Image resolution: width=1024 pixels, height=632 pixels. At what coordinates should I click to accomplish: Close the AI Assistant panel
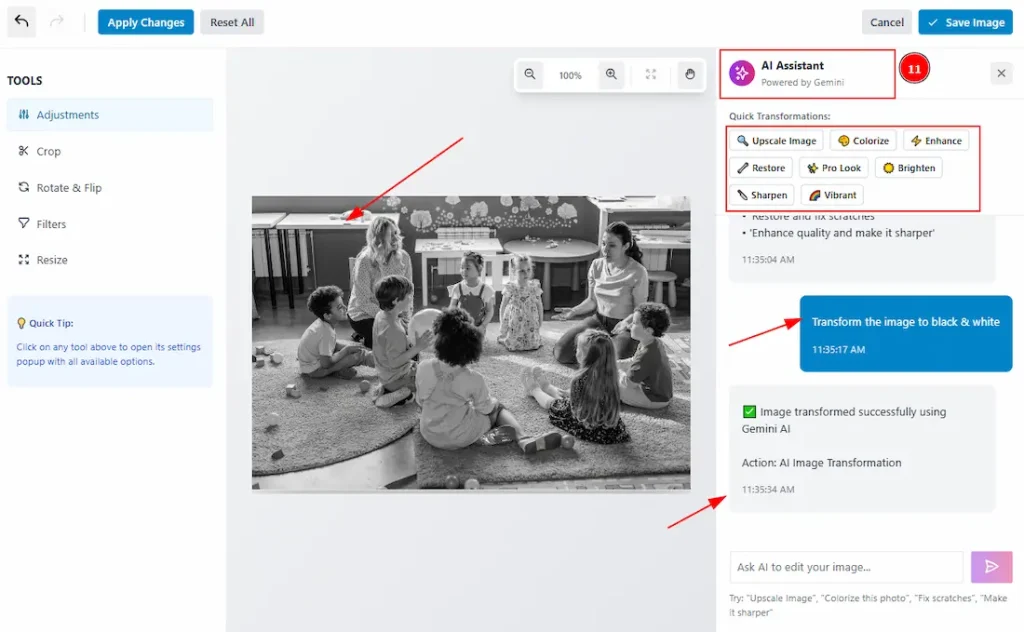[x=1001, y=73]
